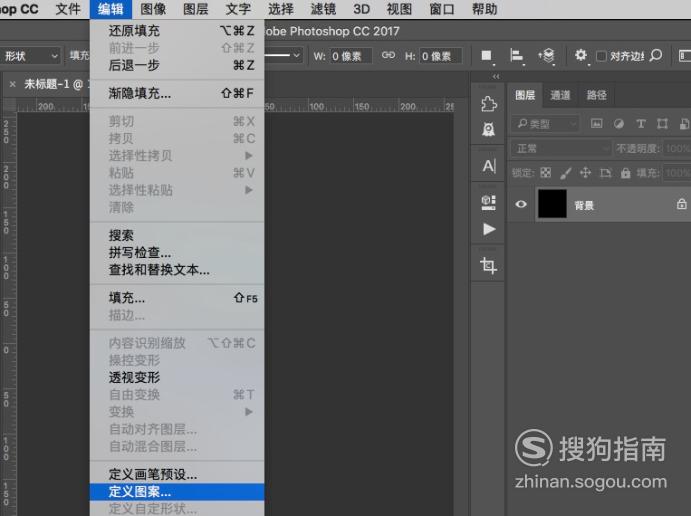The width and height of the screenshot is (691, 516).
Task: Click the search magnifier in options bar
Action: pyautogui.click(x=656, y=56)
